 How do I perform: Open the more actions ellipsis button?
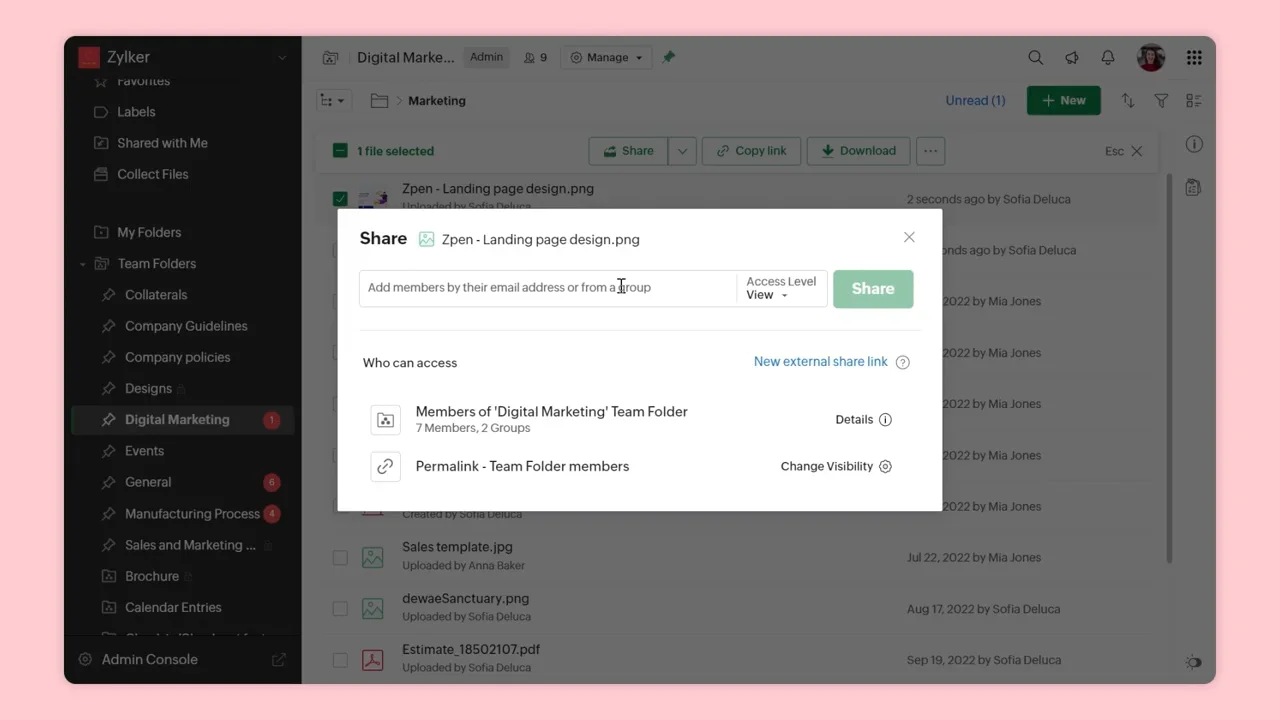coord(931,151)
